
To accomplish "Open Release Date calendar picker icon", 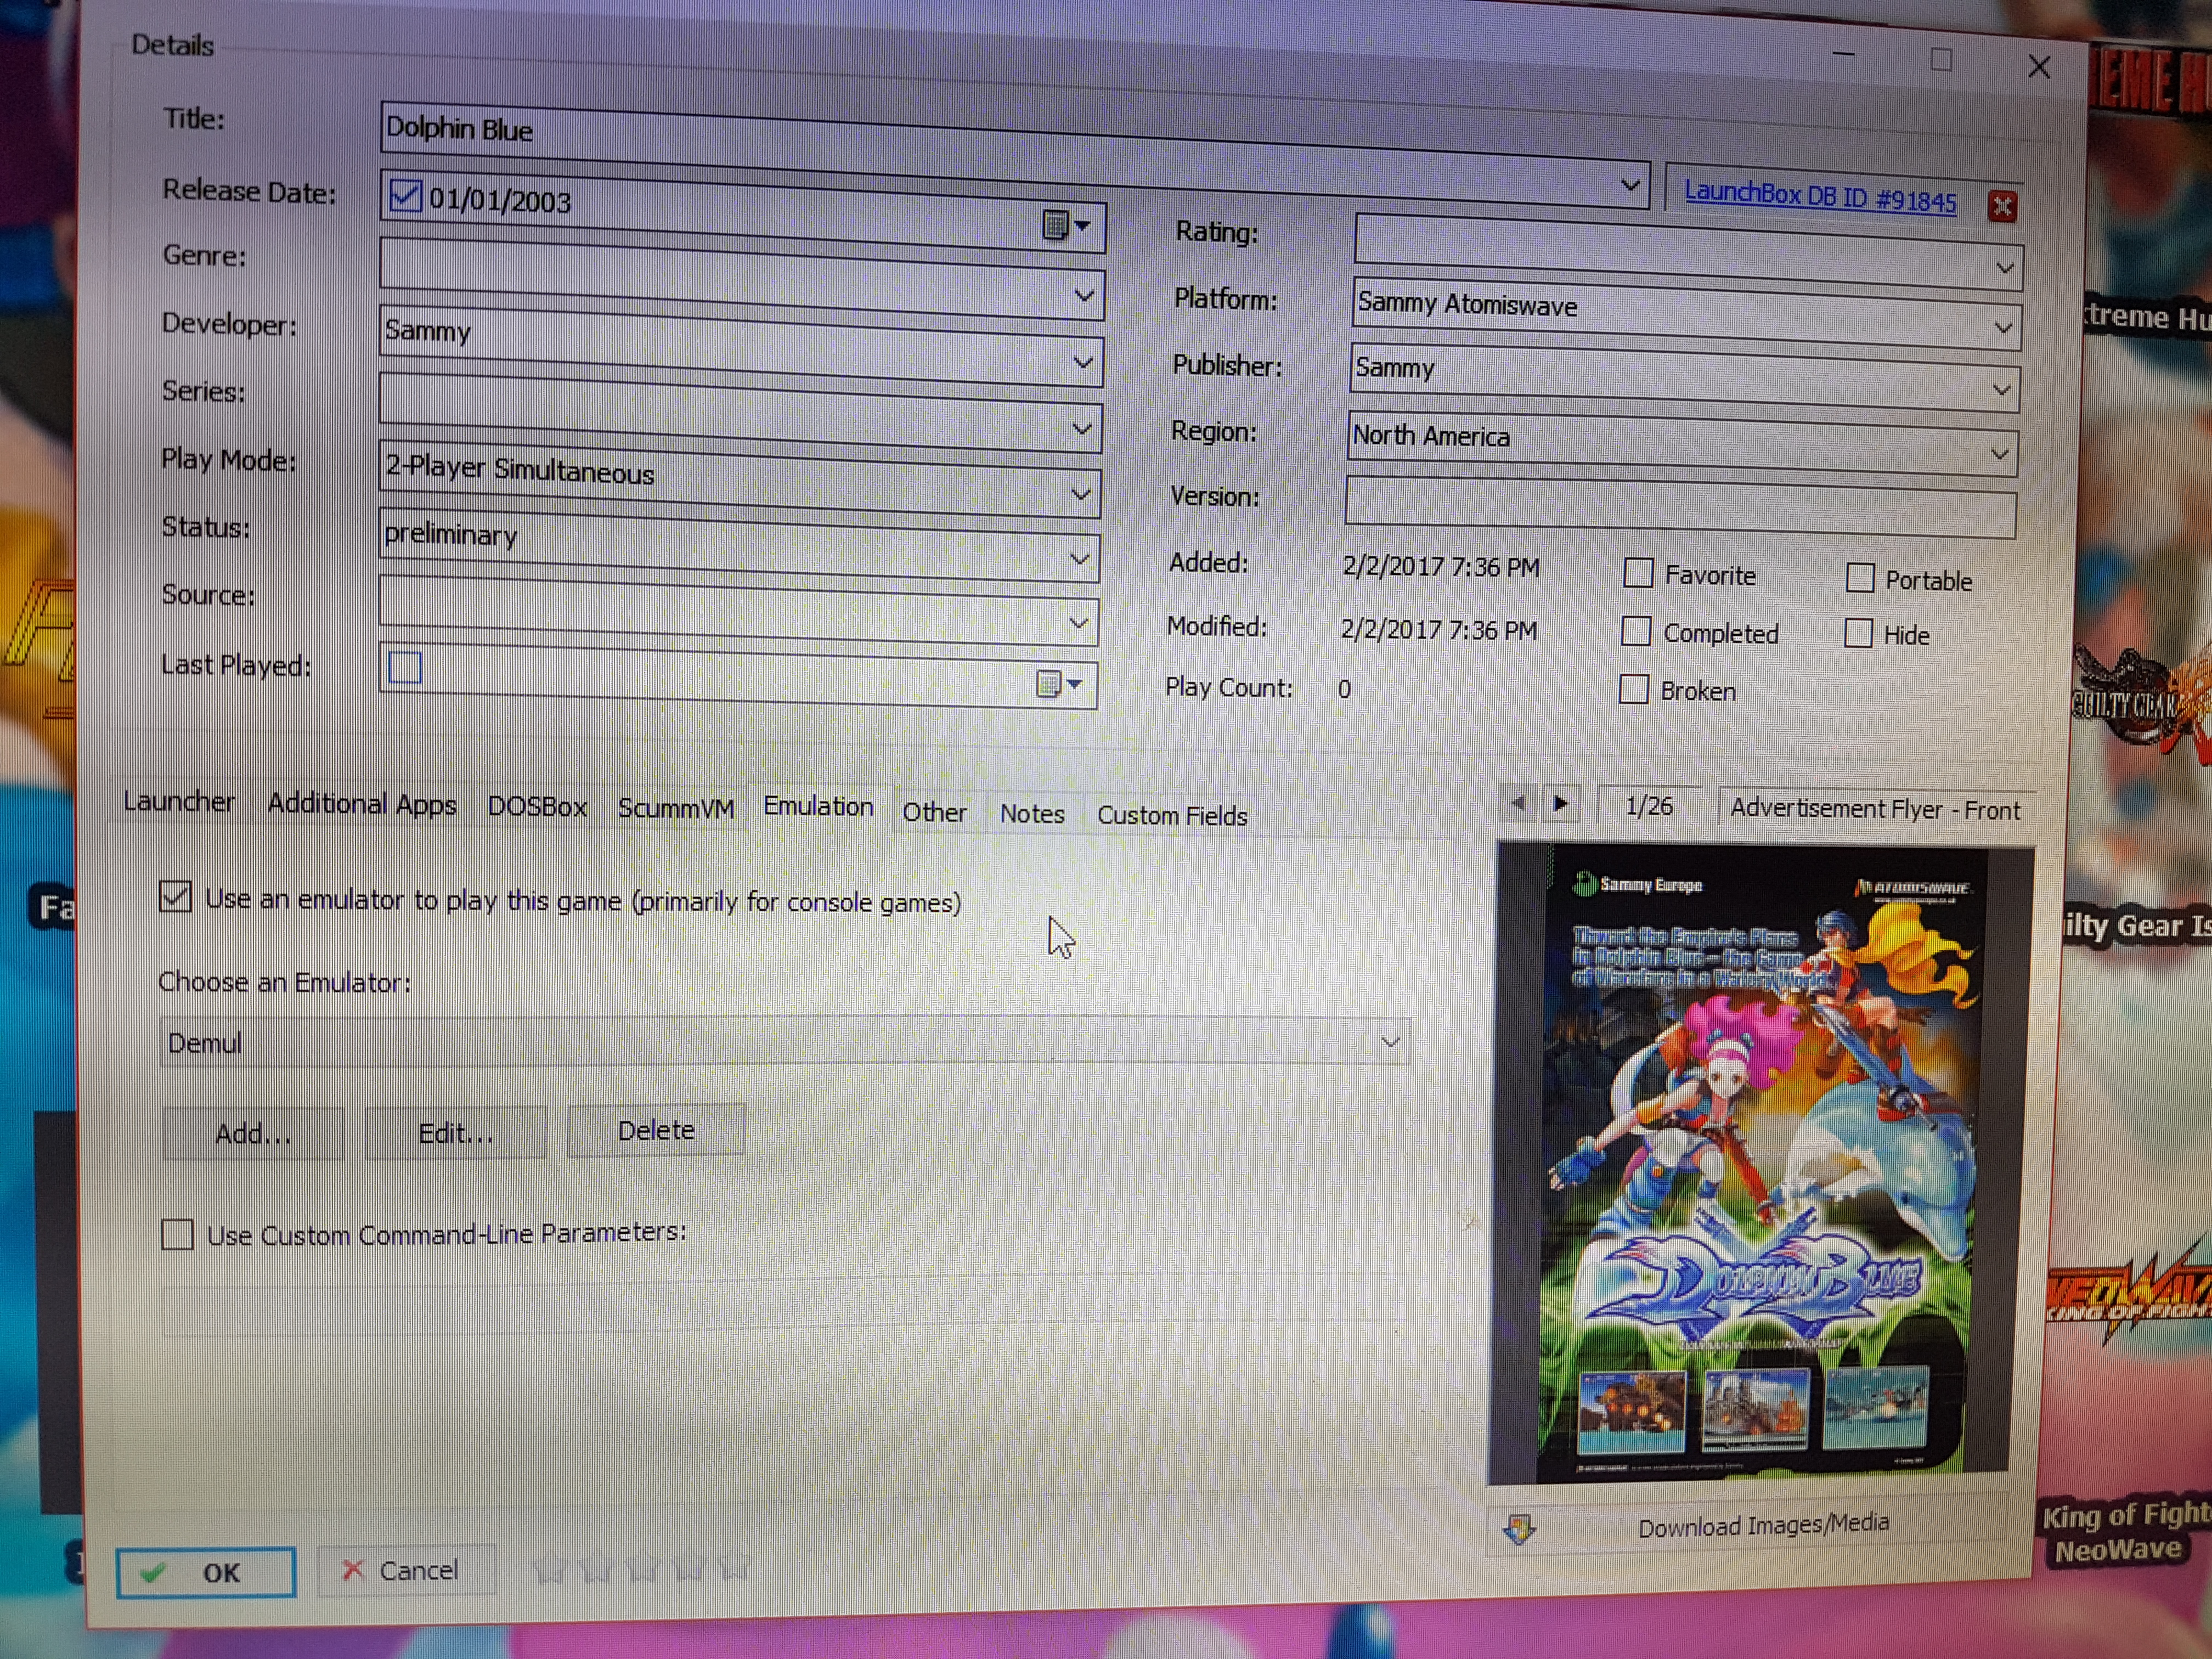I will [1066, 226].
